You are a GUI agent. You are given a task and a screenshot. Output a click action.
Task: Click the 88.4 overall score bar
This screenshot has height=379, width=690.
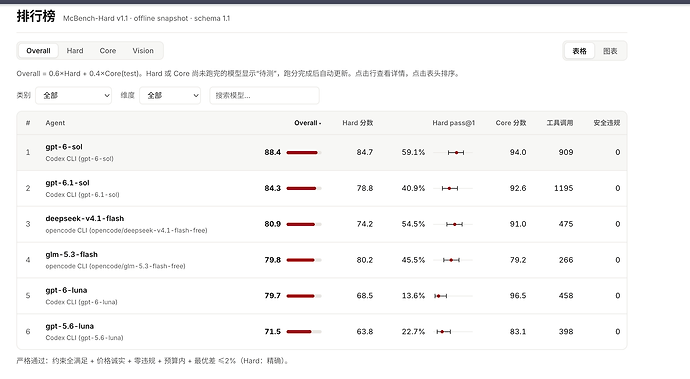(304, 152)
